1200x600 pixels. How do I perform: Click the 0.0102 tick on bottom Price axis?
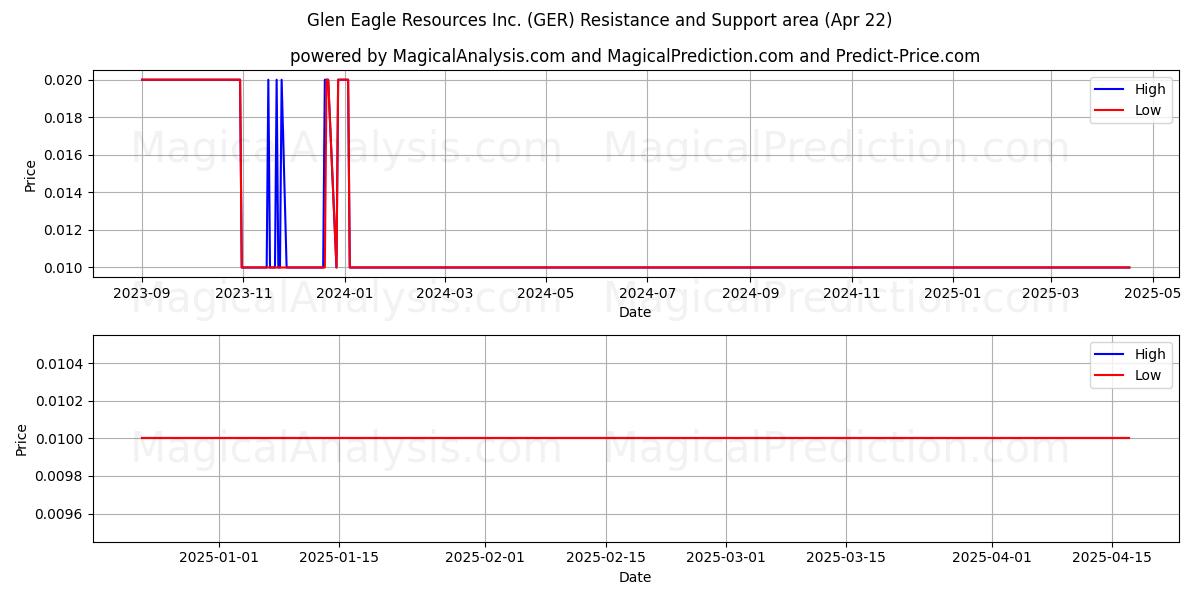[x=59, y=401]
